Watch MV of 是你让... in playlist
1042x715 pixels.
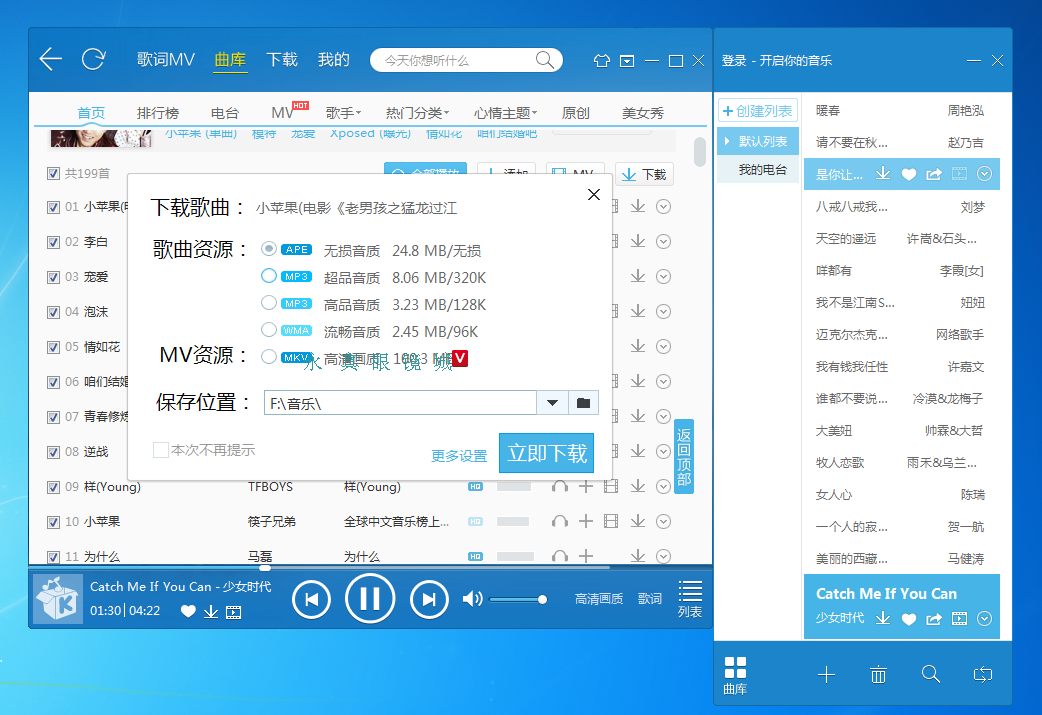pyautogui.click(x=960, y=174)
